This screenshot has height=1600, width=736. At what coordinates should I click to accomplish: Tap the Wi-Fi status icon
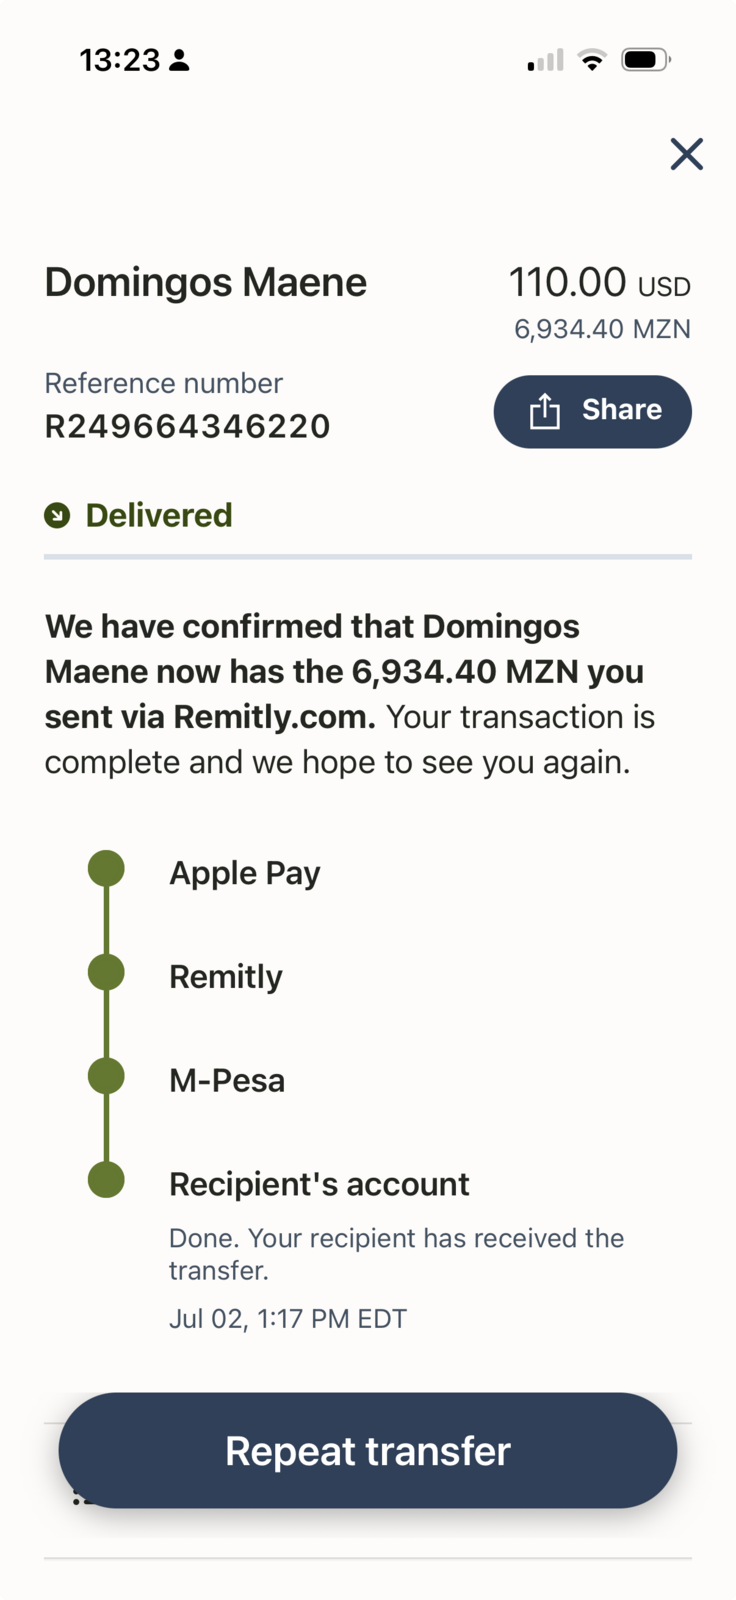tap(593, 60)
